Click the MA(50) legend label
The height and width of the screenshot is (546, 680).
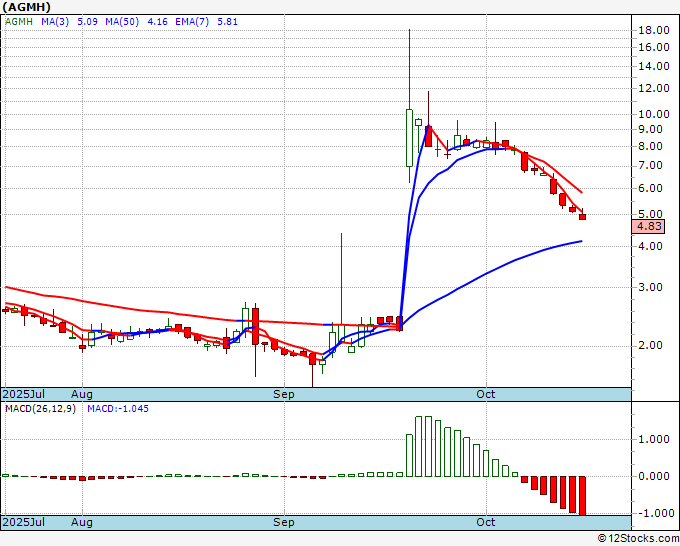(x=122, y=22)
